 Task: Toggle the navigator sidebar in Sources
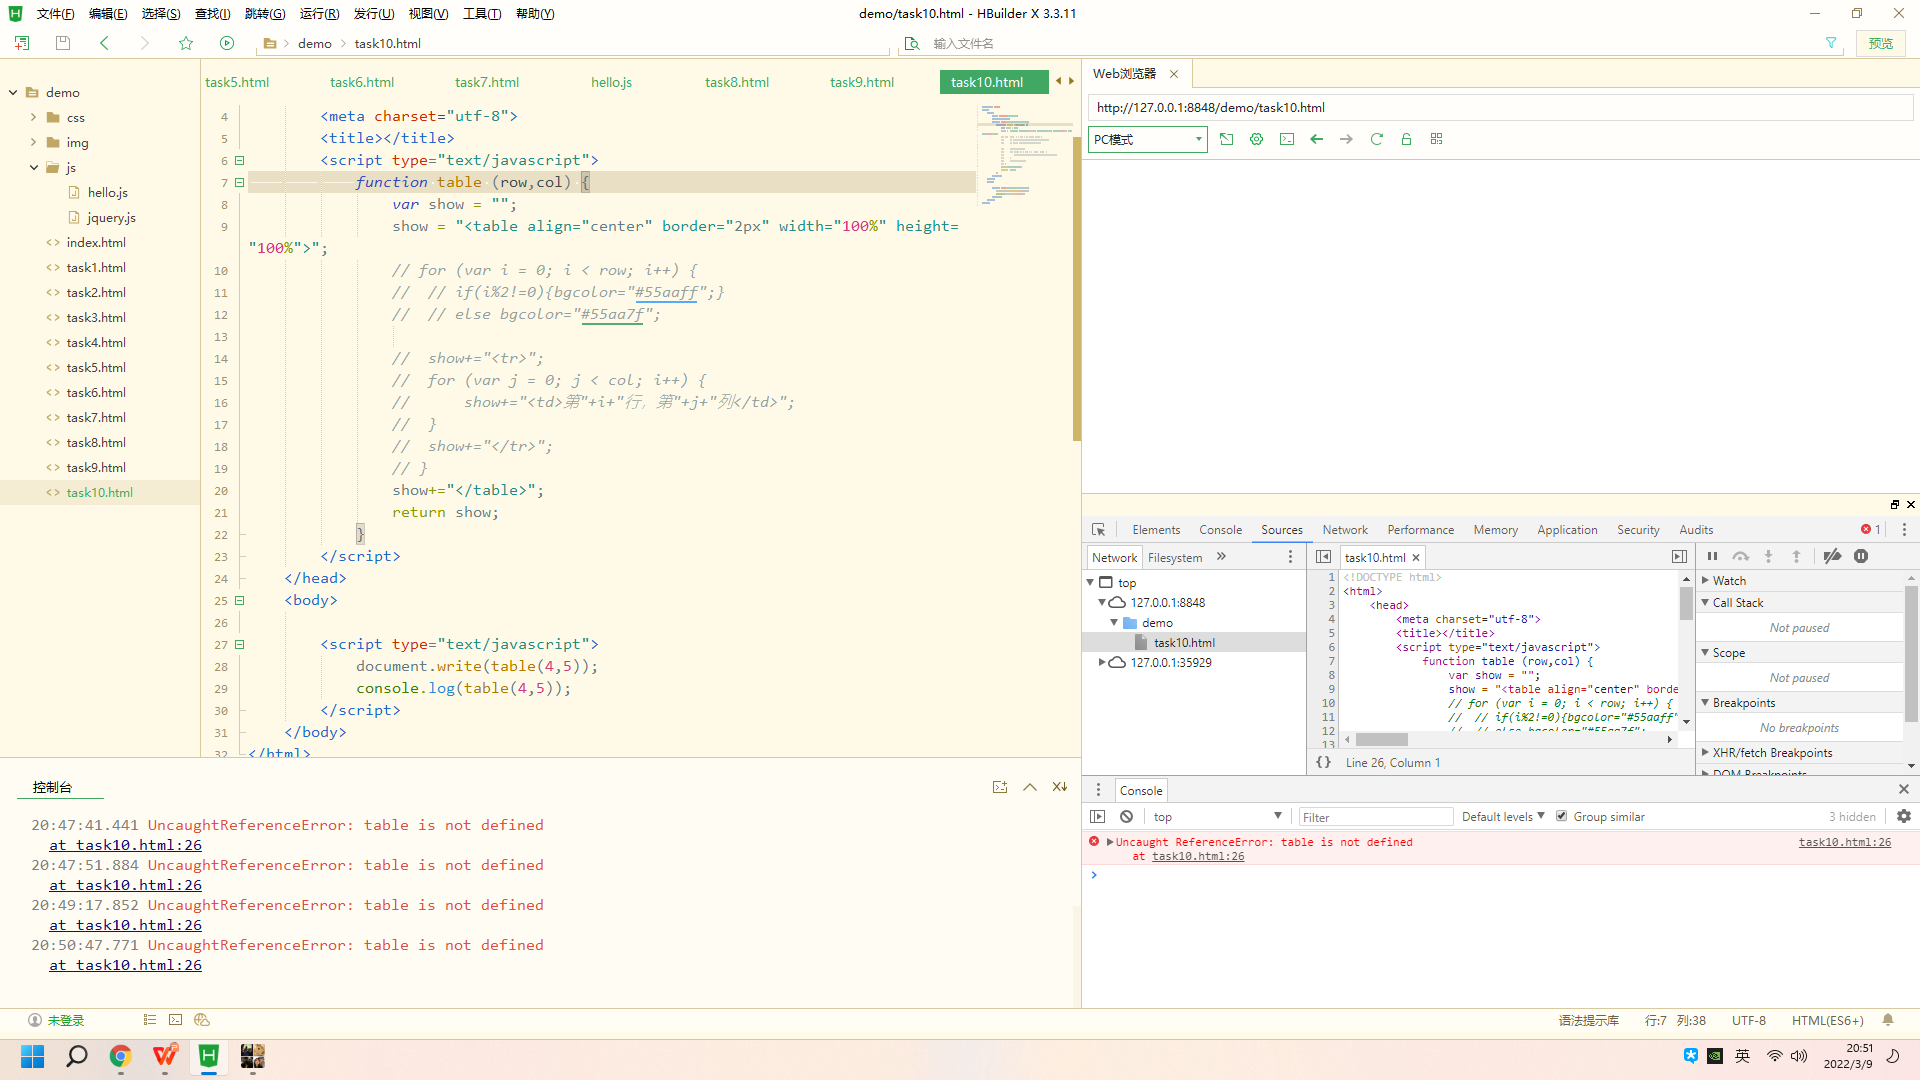click(1323, 557)
